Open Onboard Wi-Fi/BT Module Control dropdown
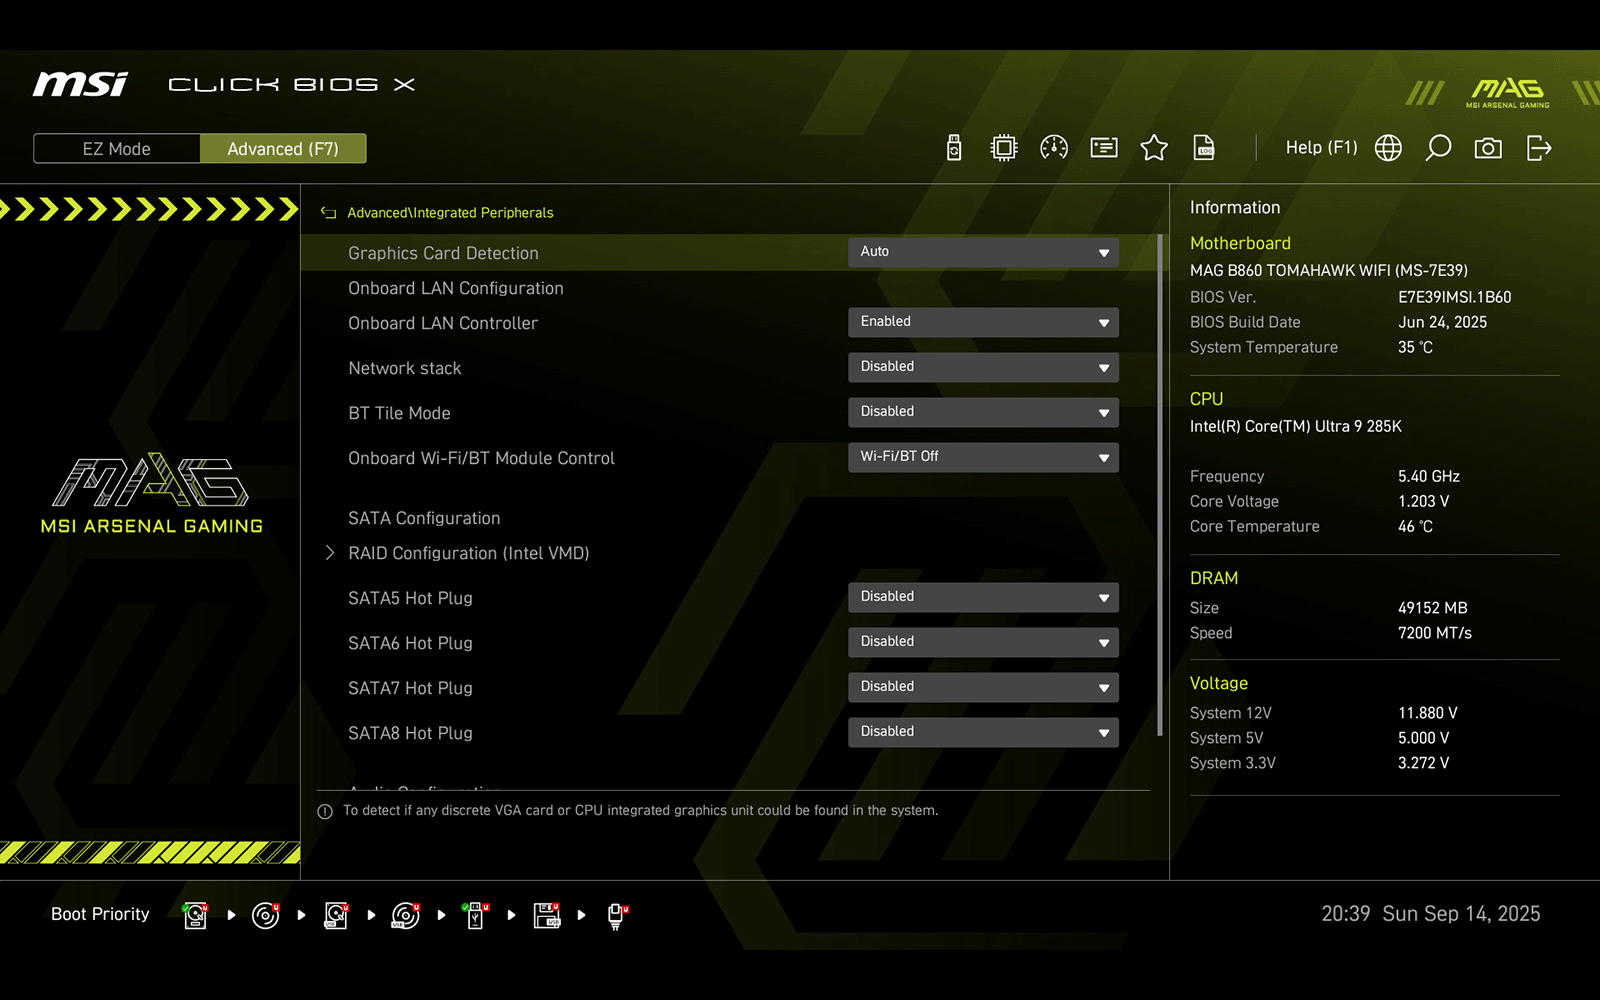 tap(983, 457)
